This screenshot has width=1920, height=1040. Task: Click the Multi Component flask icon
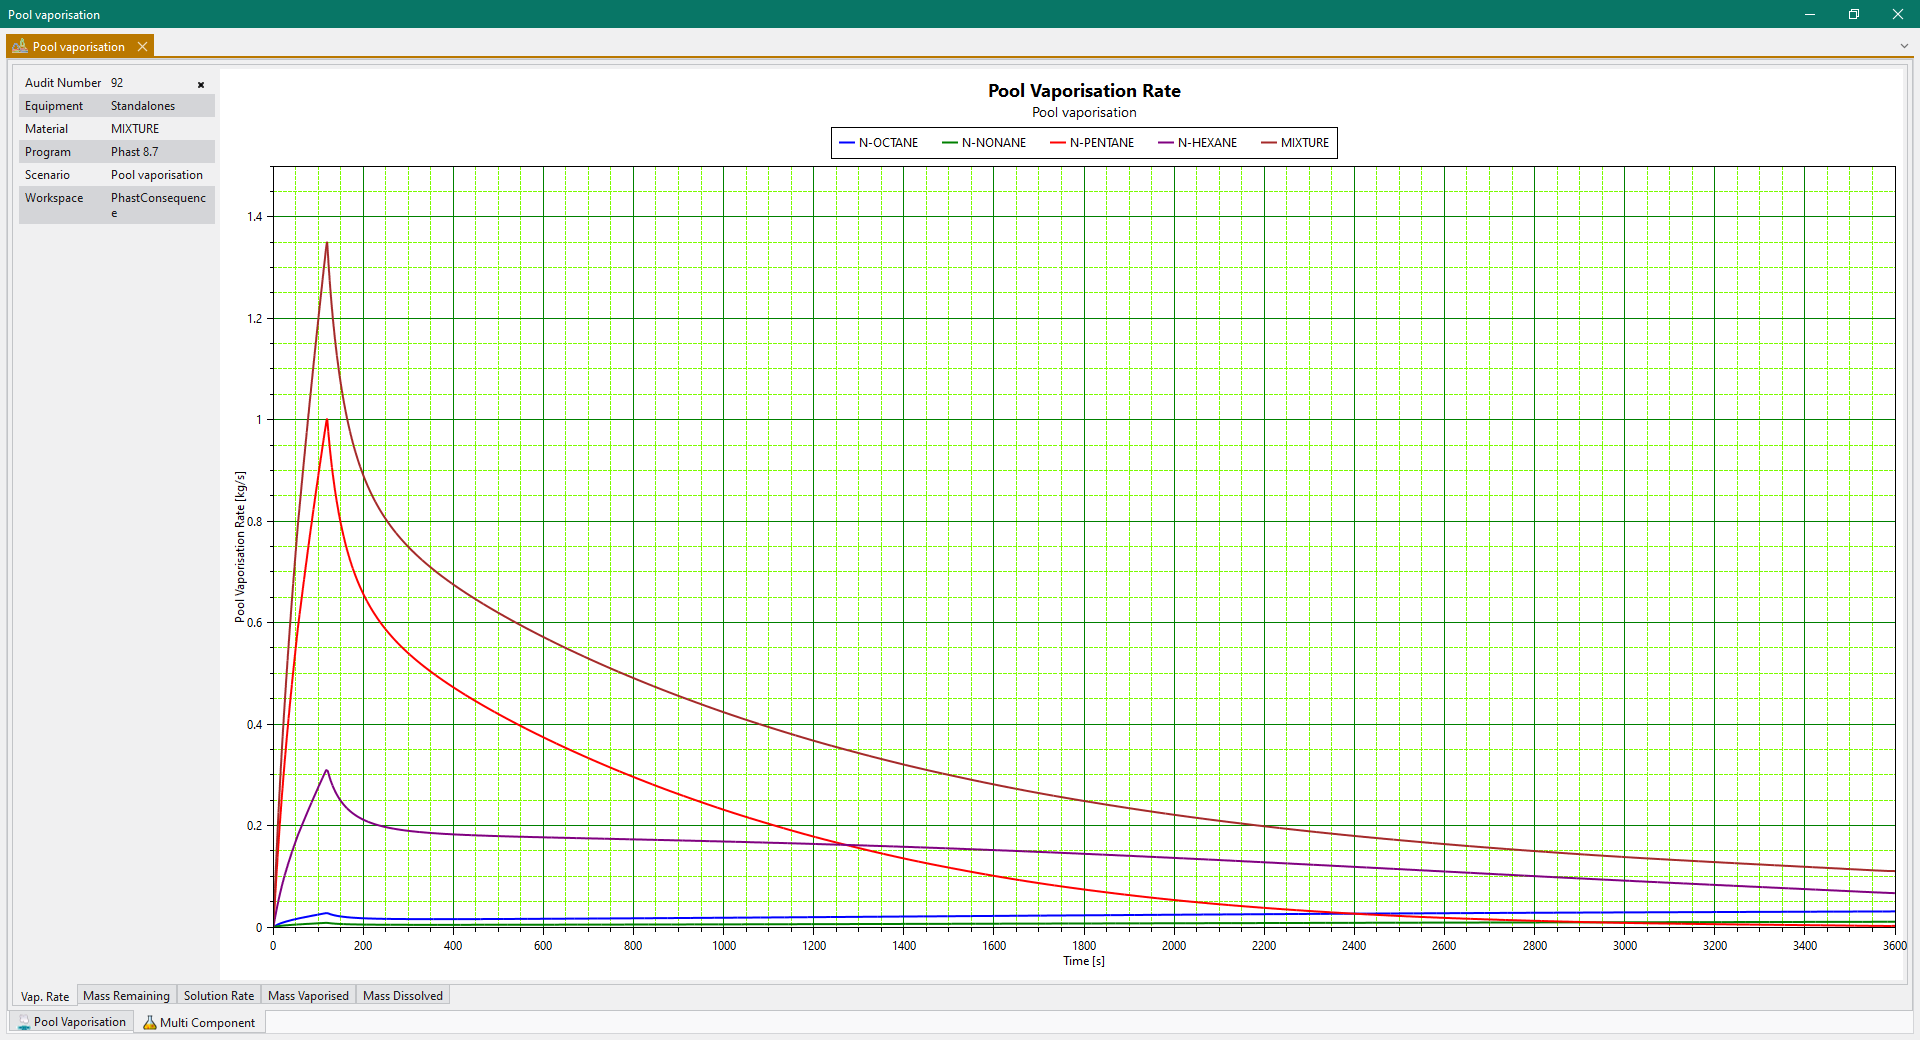150,1023
